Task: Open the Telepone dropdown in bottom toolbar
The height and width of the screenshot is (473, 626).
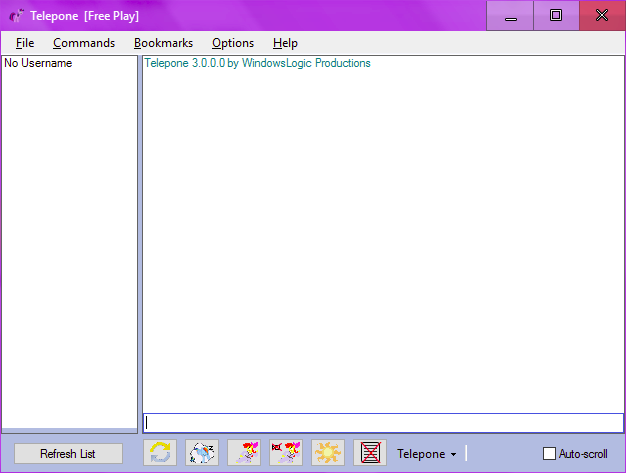Action: (426, 454)
